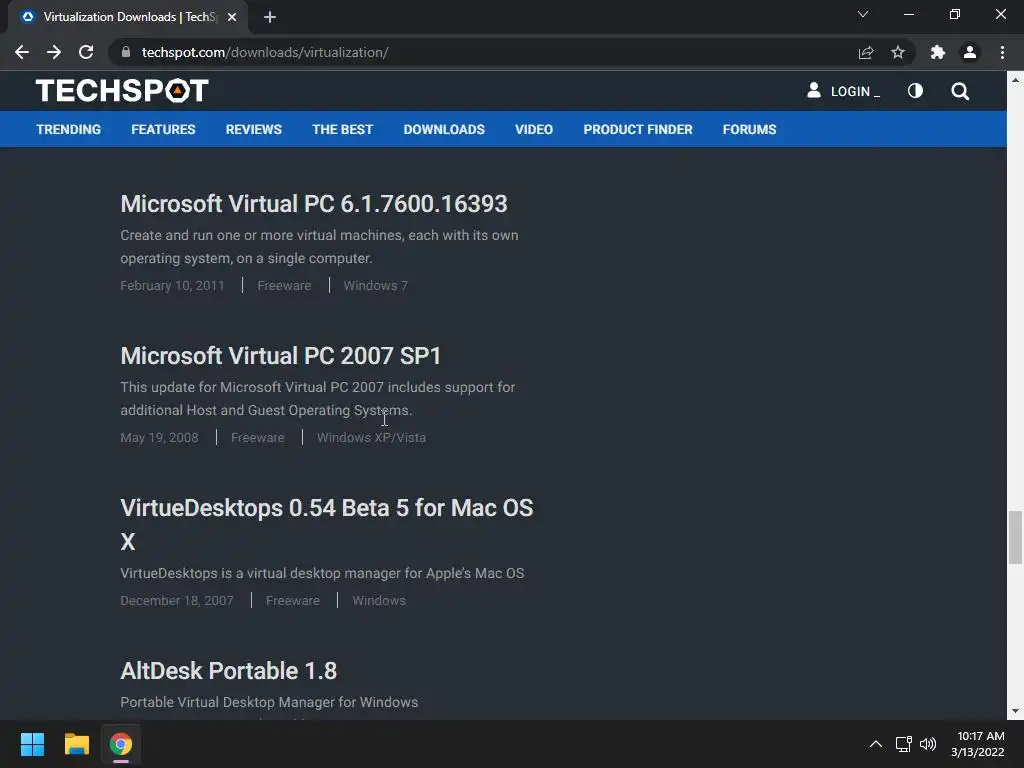
Task: Open the TechSpot search magnifier
Action: (x=960, y=91)
